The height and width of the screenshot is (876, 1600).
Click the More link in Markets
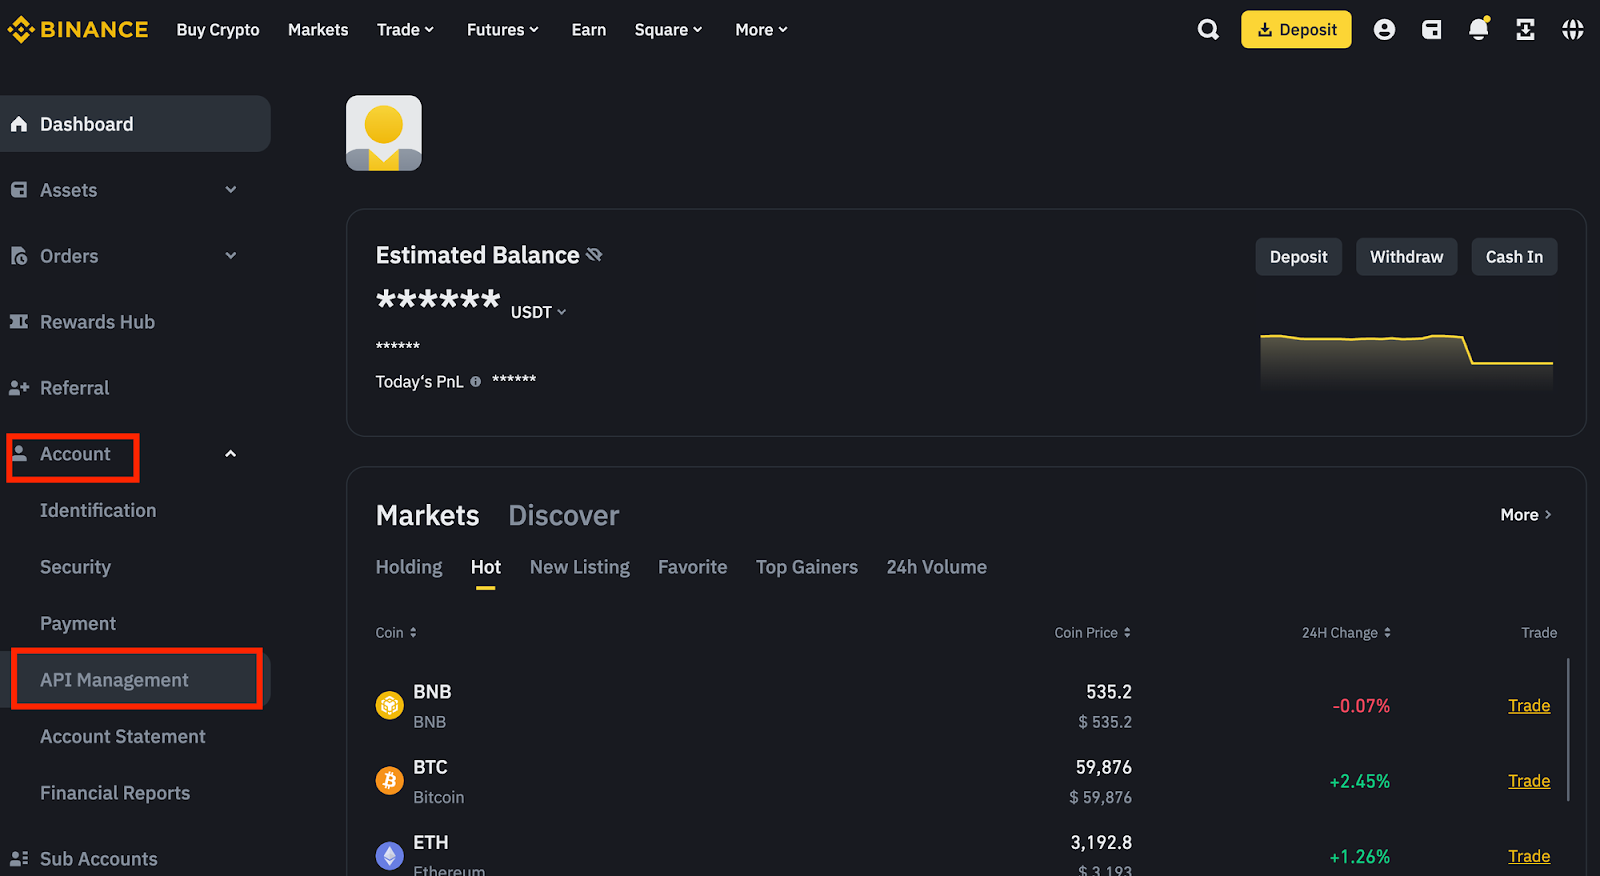(x=1526, y=515)
